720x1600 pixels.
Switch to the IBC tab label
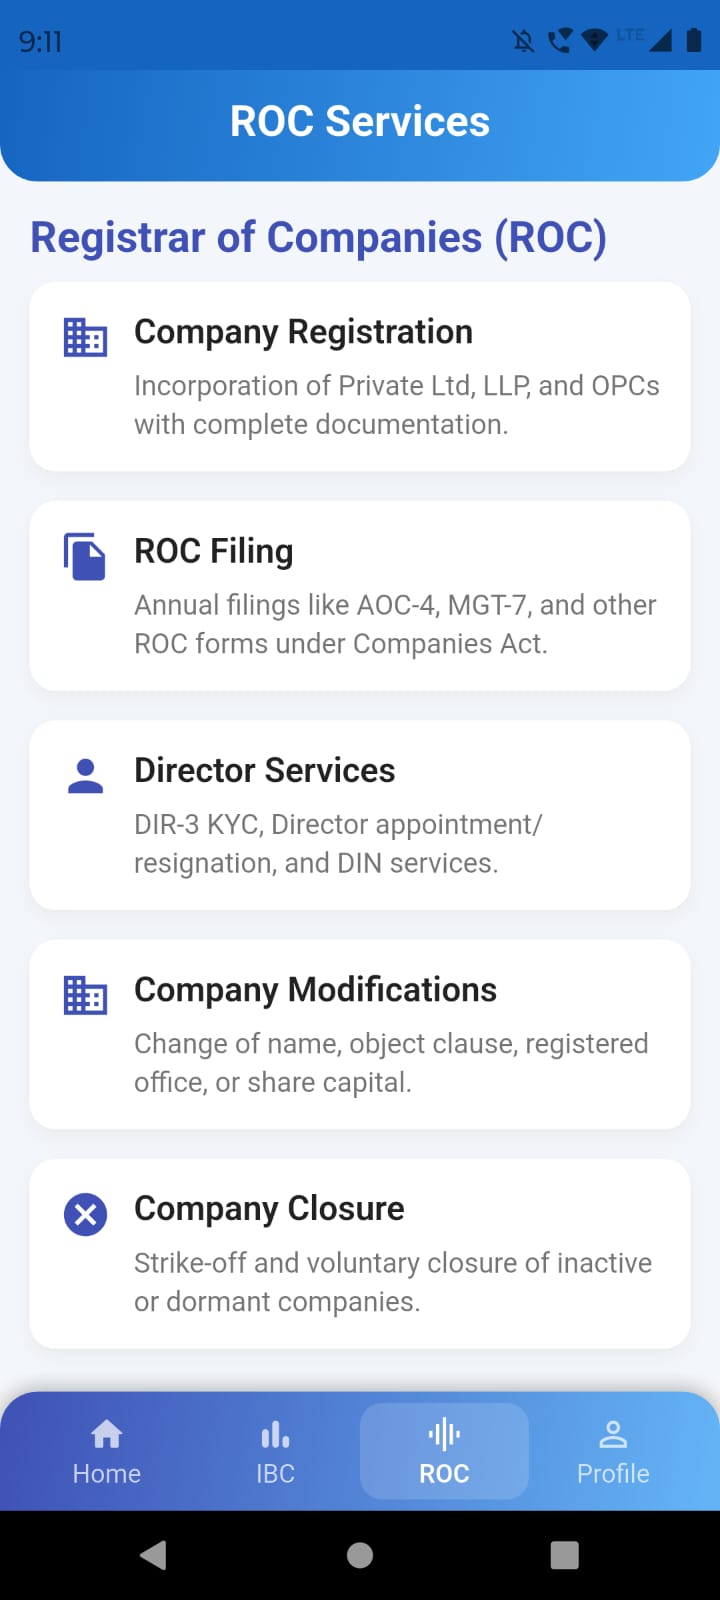pos(275,1474)
